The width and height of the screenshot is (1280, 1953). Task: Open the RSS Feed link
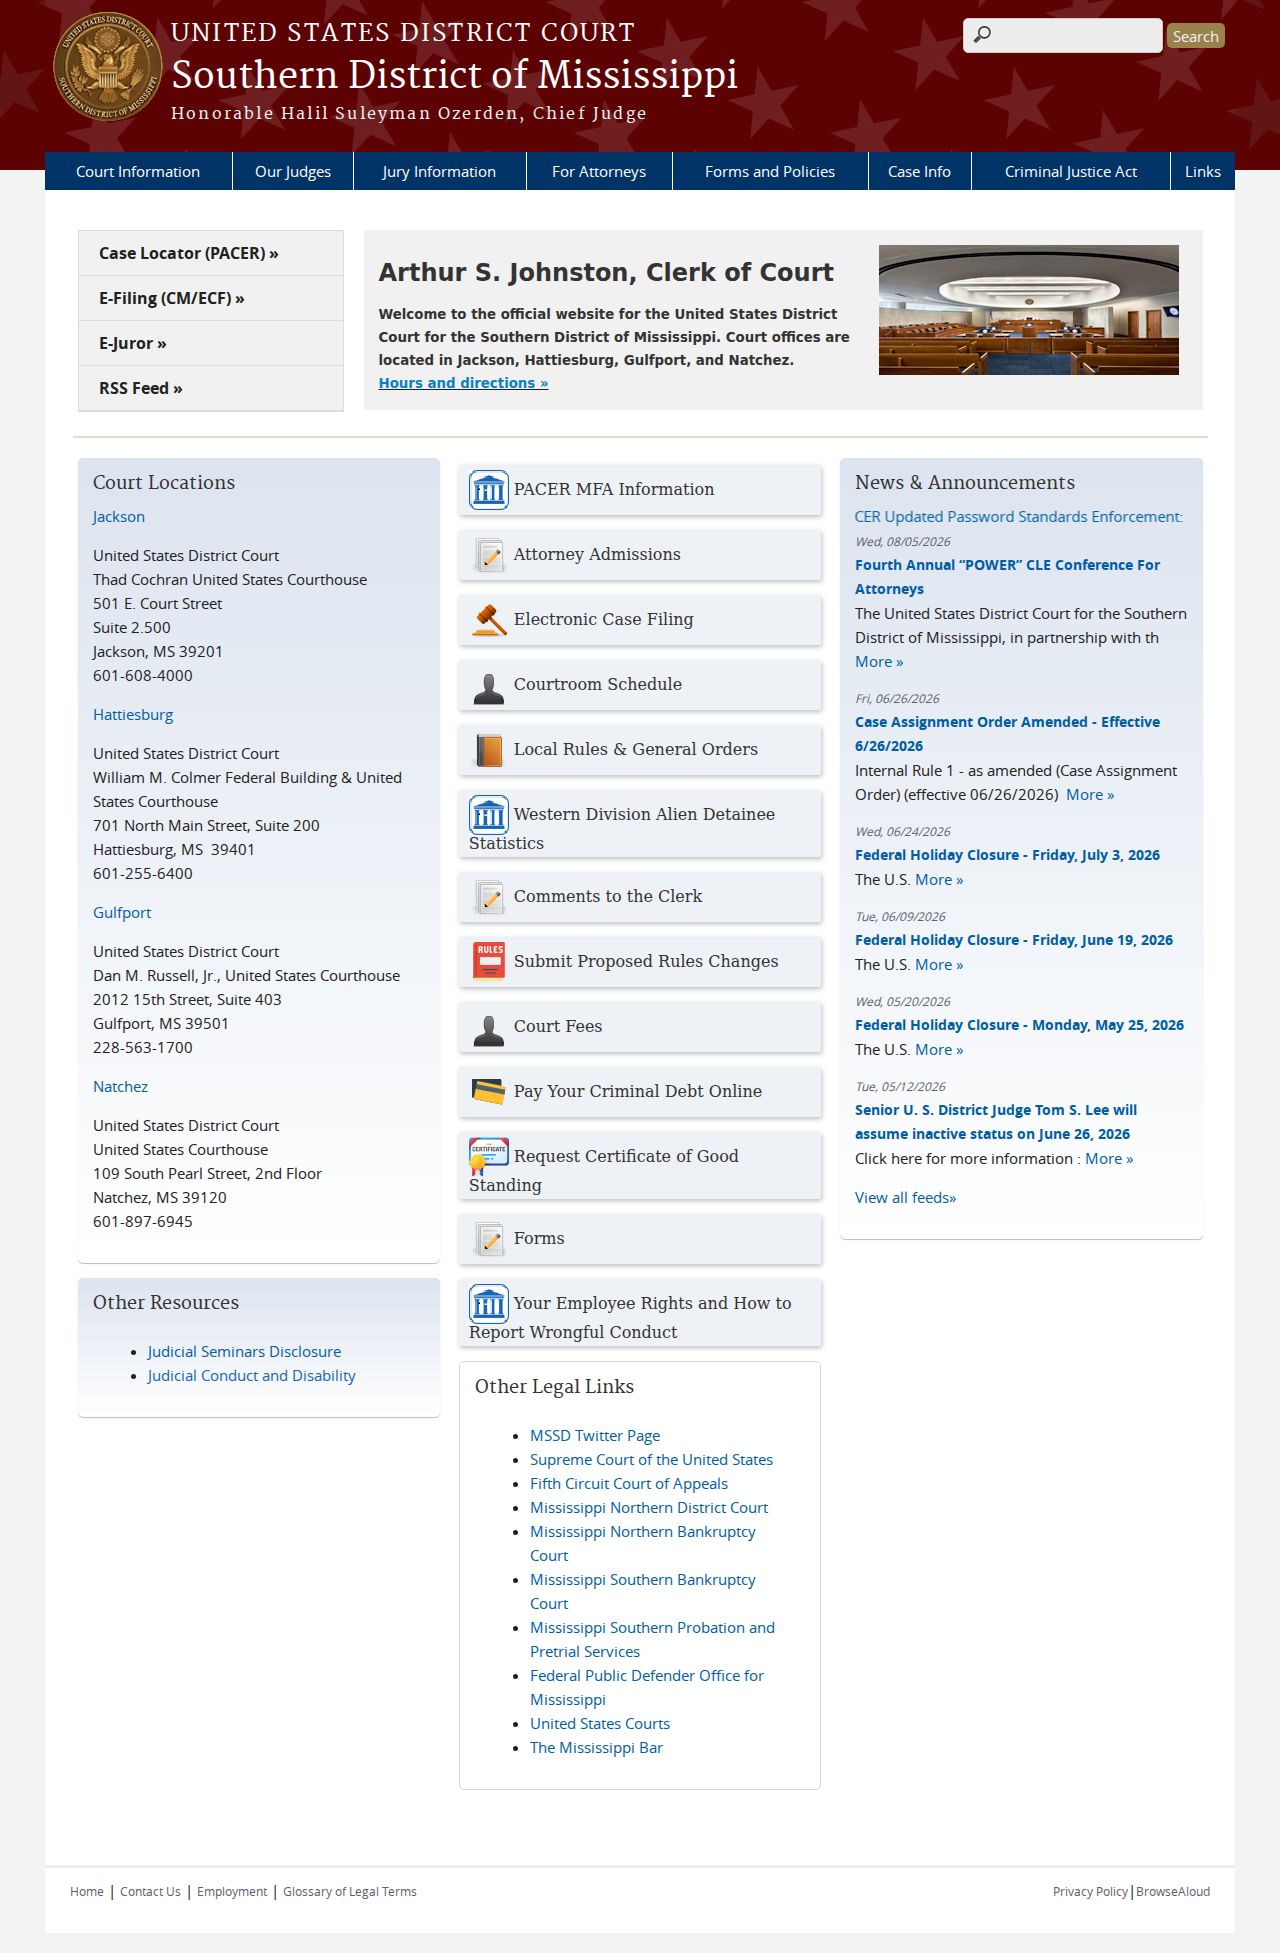click(211, 388)
